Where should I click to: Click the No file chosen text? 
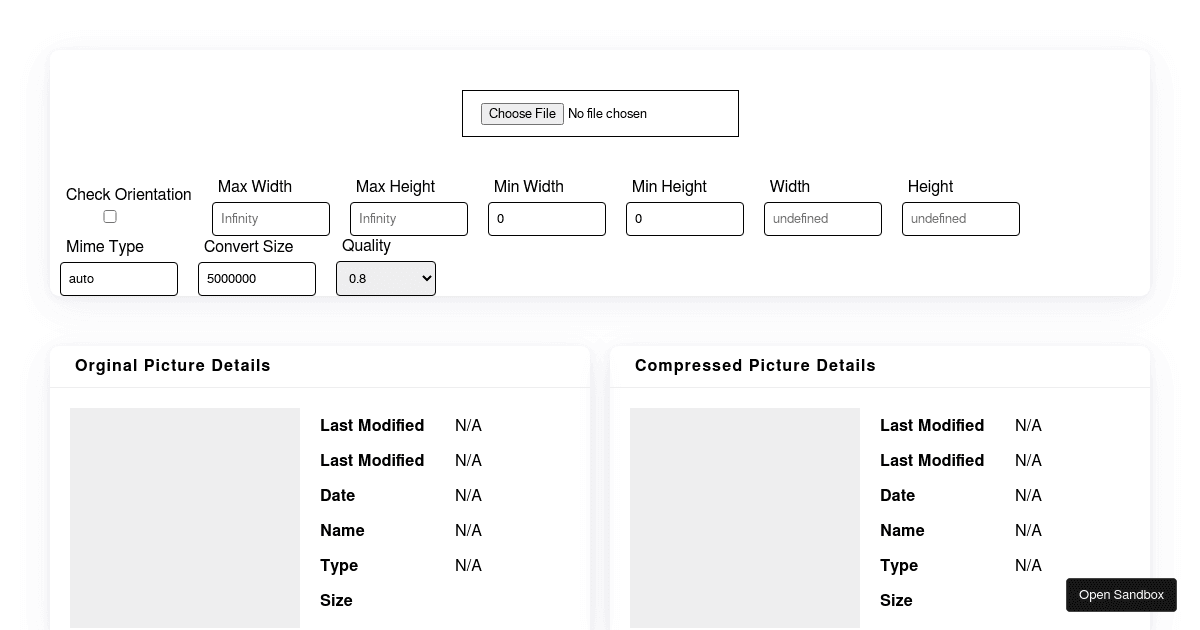[x=607, y=114]
